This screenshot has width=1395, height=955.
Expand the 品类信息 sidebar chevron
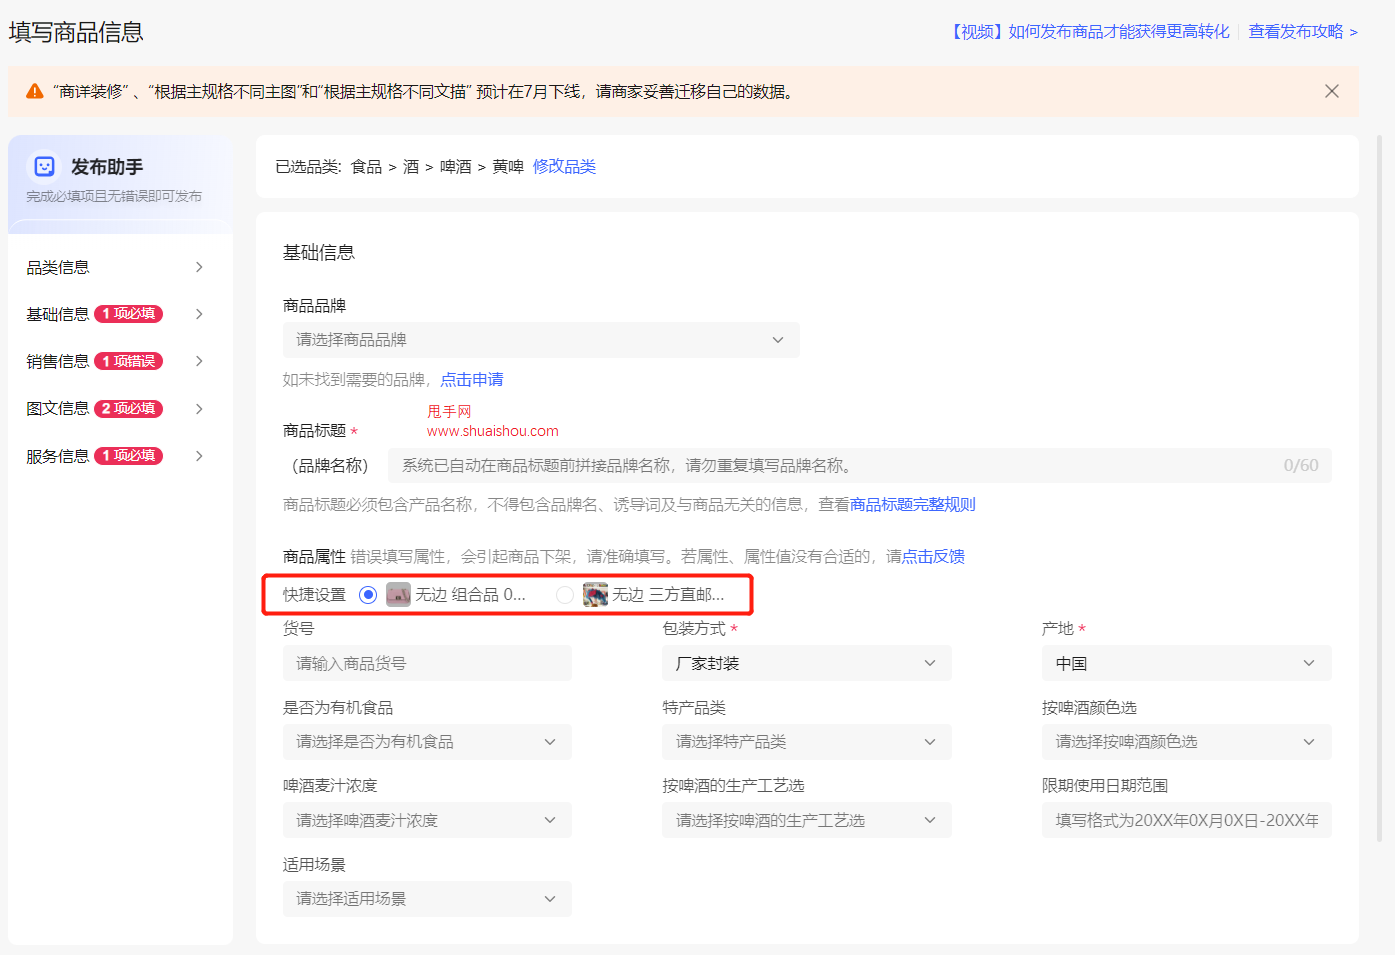(x=199, y=267)
